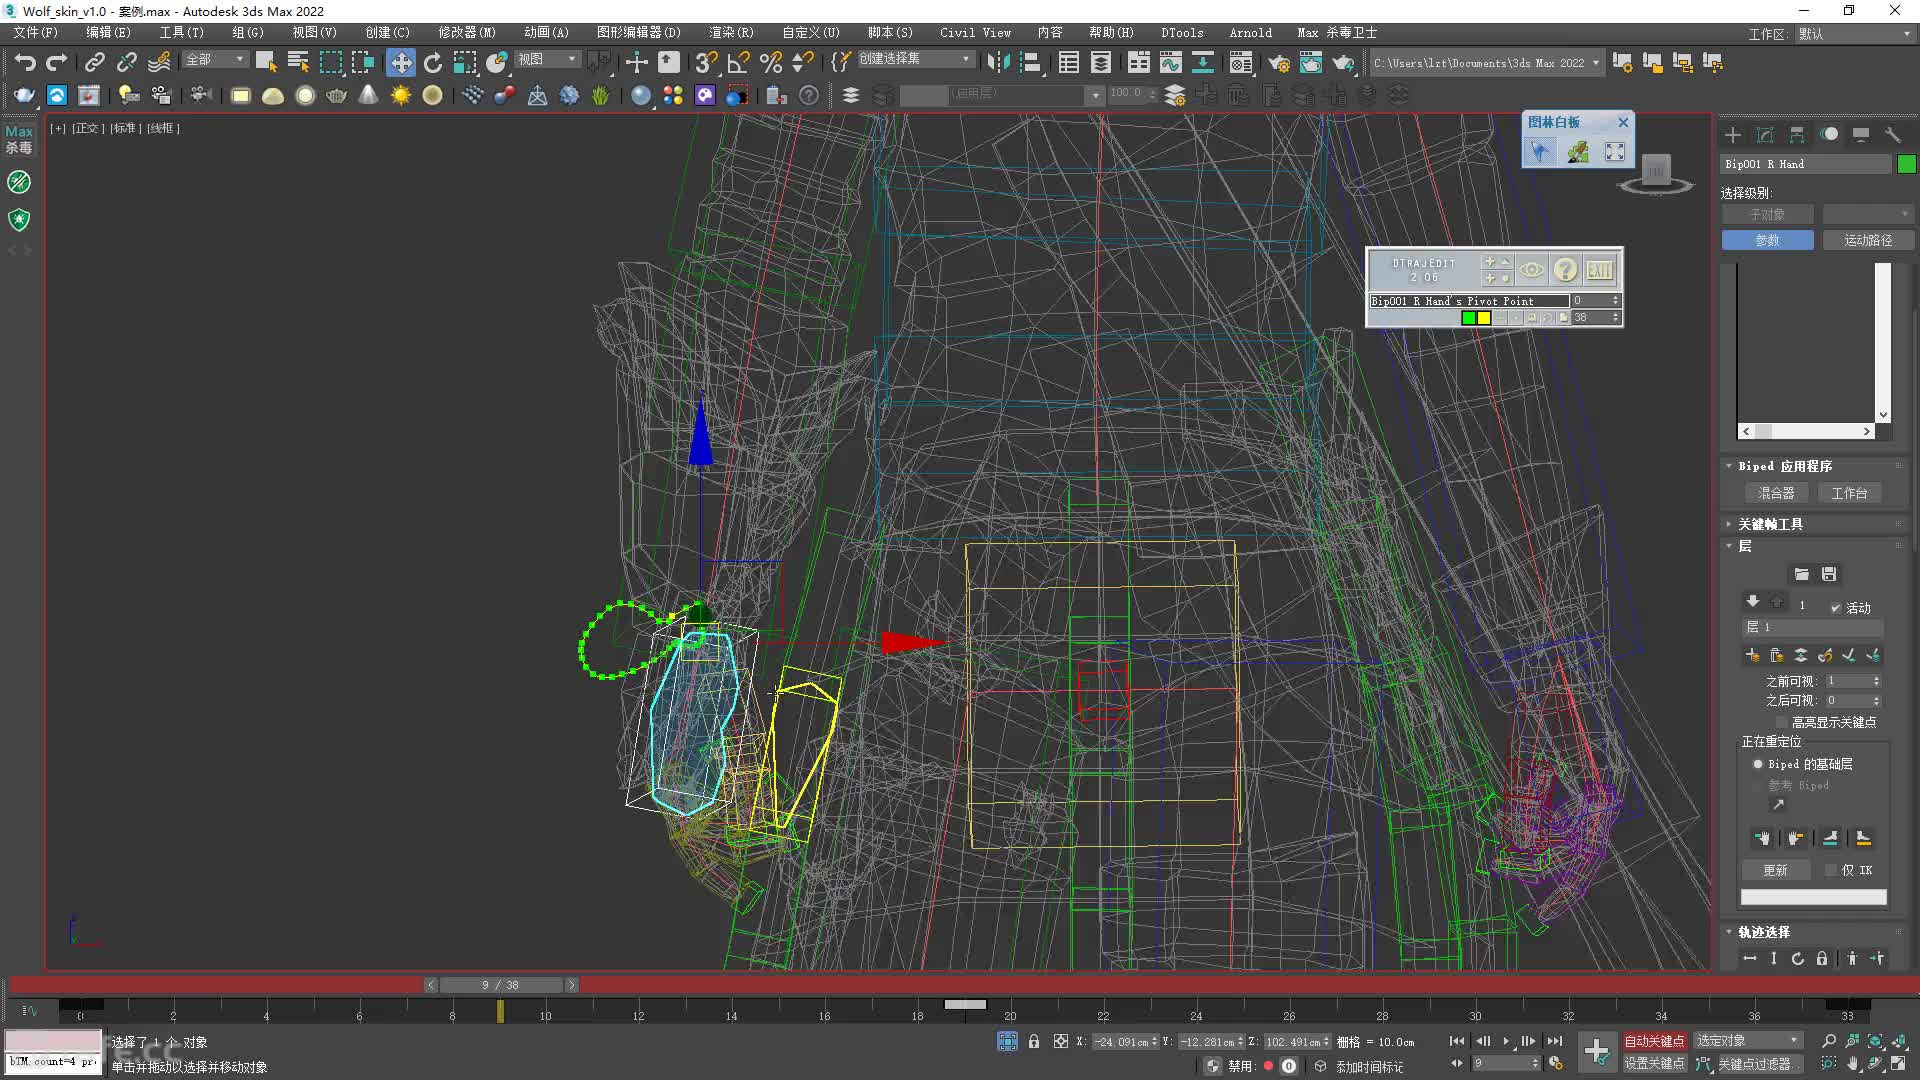Toggle the 活动 (Active) checkbox

point(1836,607)
